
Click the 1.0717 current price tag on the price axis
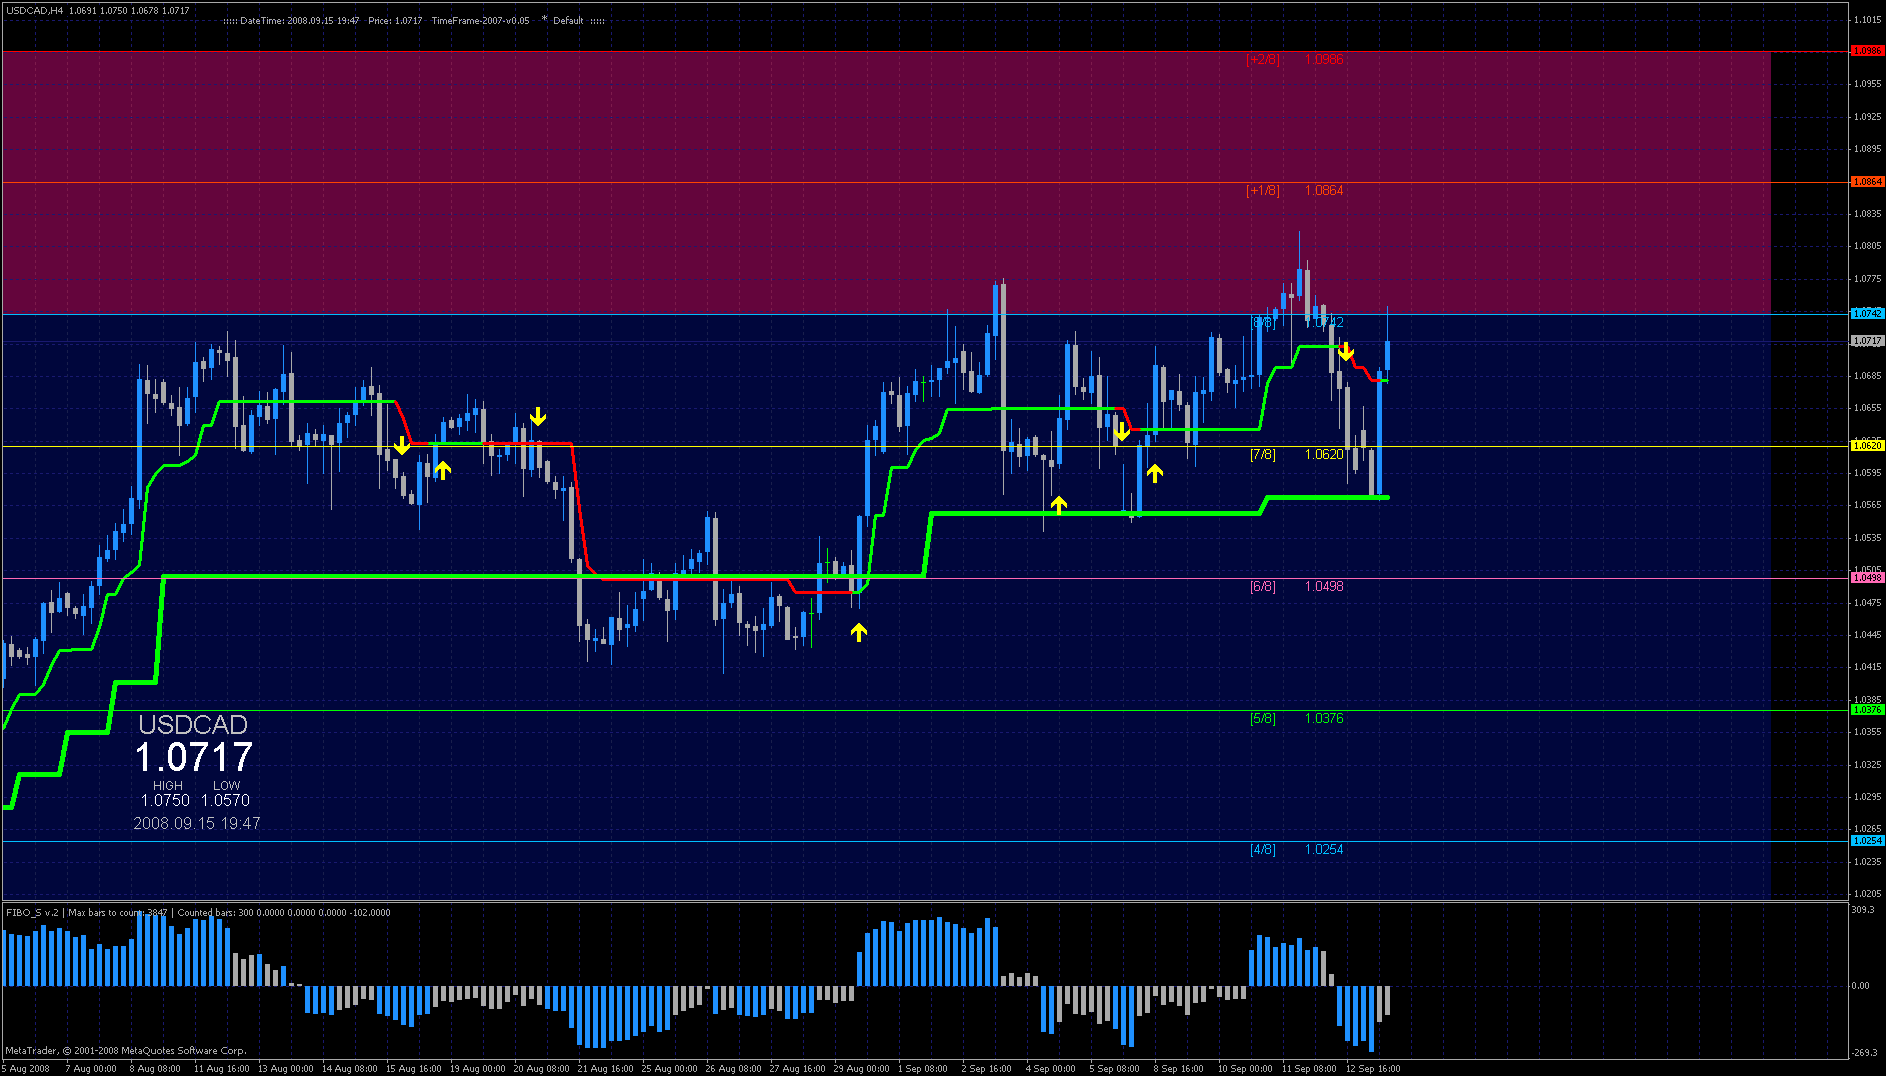click(x=1867, y=341)
